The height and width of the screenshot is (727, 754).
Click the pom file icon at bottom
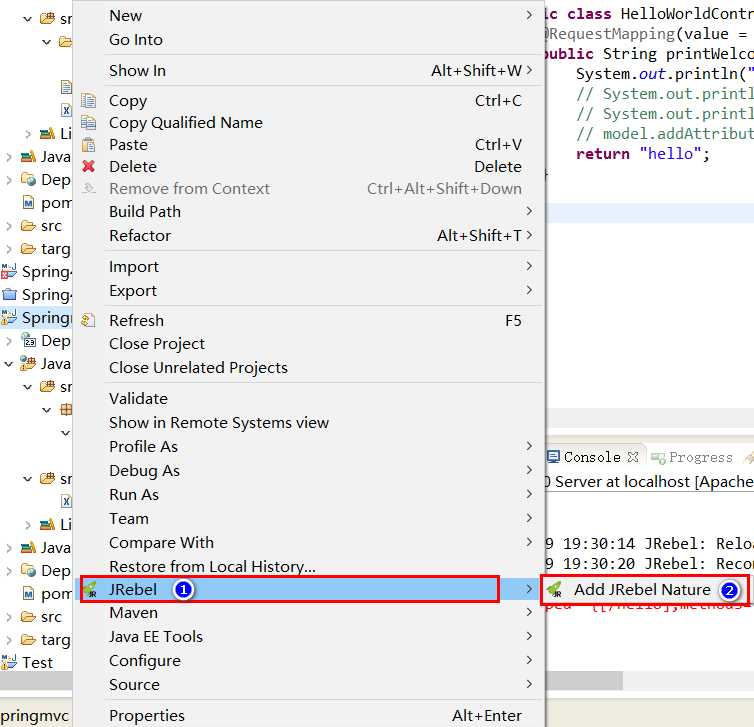[29, 593]
